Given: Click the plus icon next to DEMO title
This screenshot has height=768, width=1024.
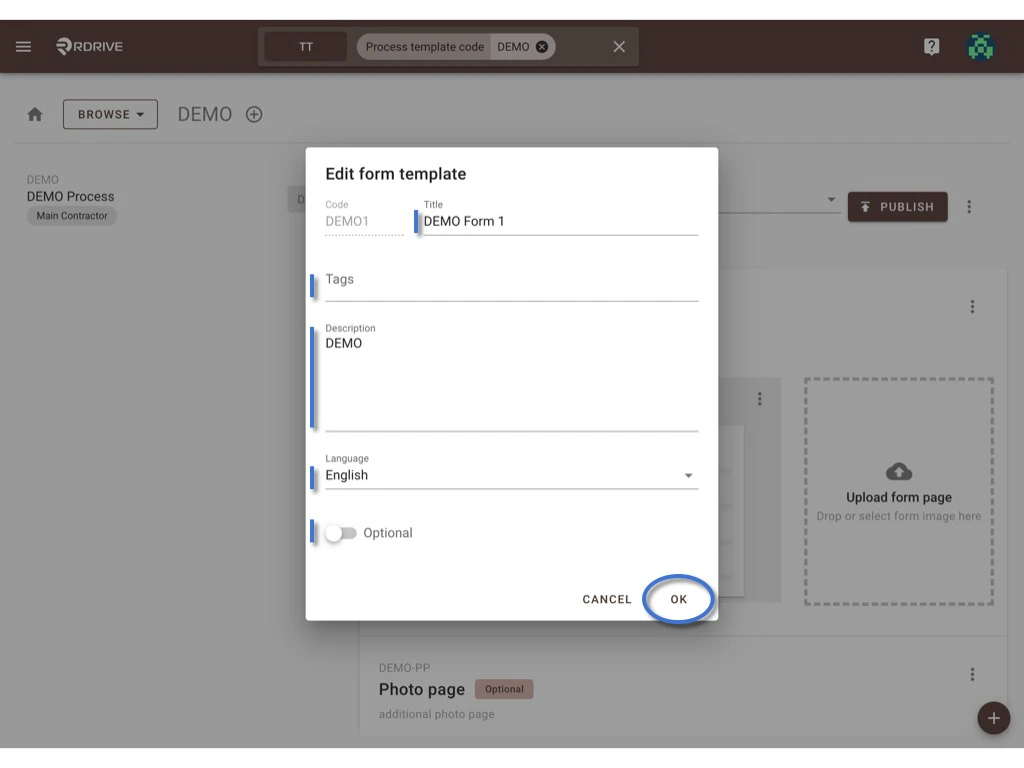Looking at the screenshot, I should click(x=254, y=114).
